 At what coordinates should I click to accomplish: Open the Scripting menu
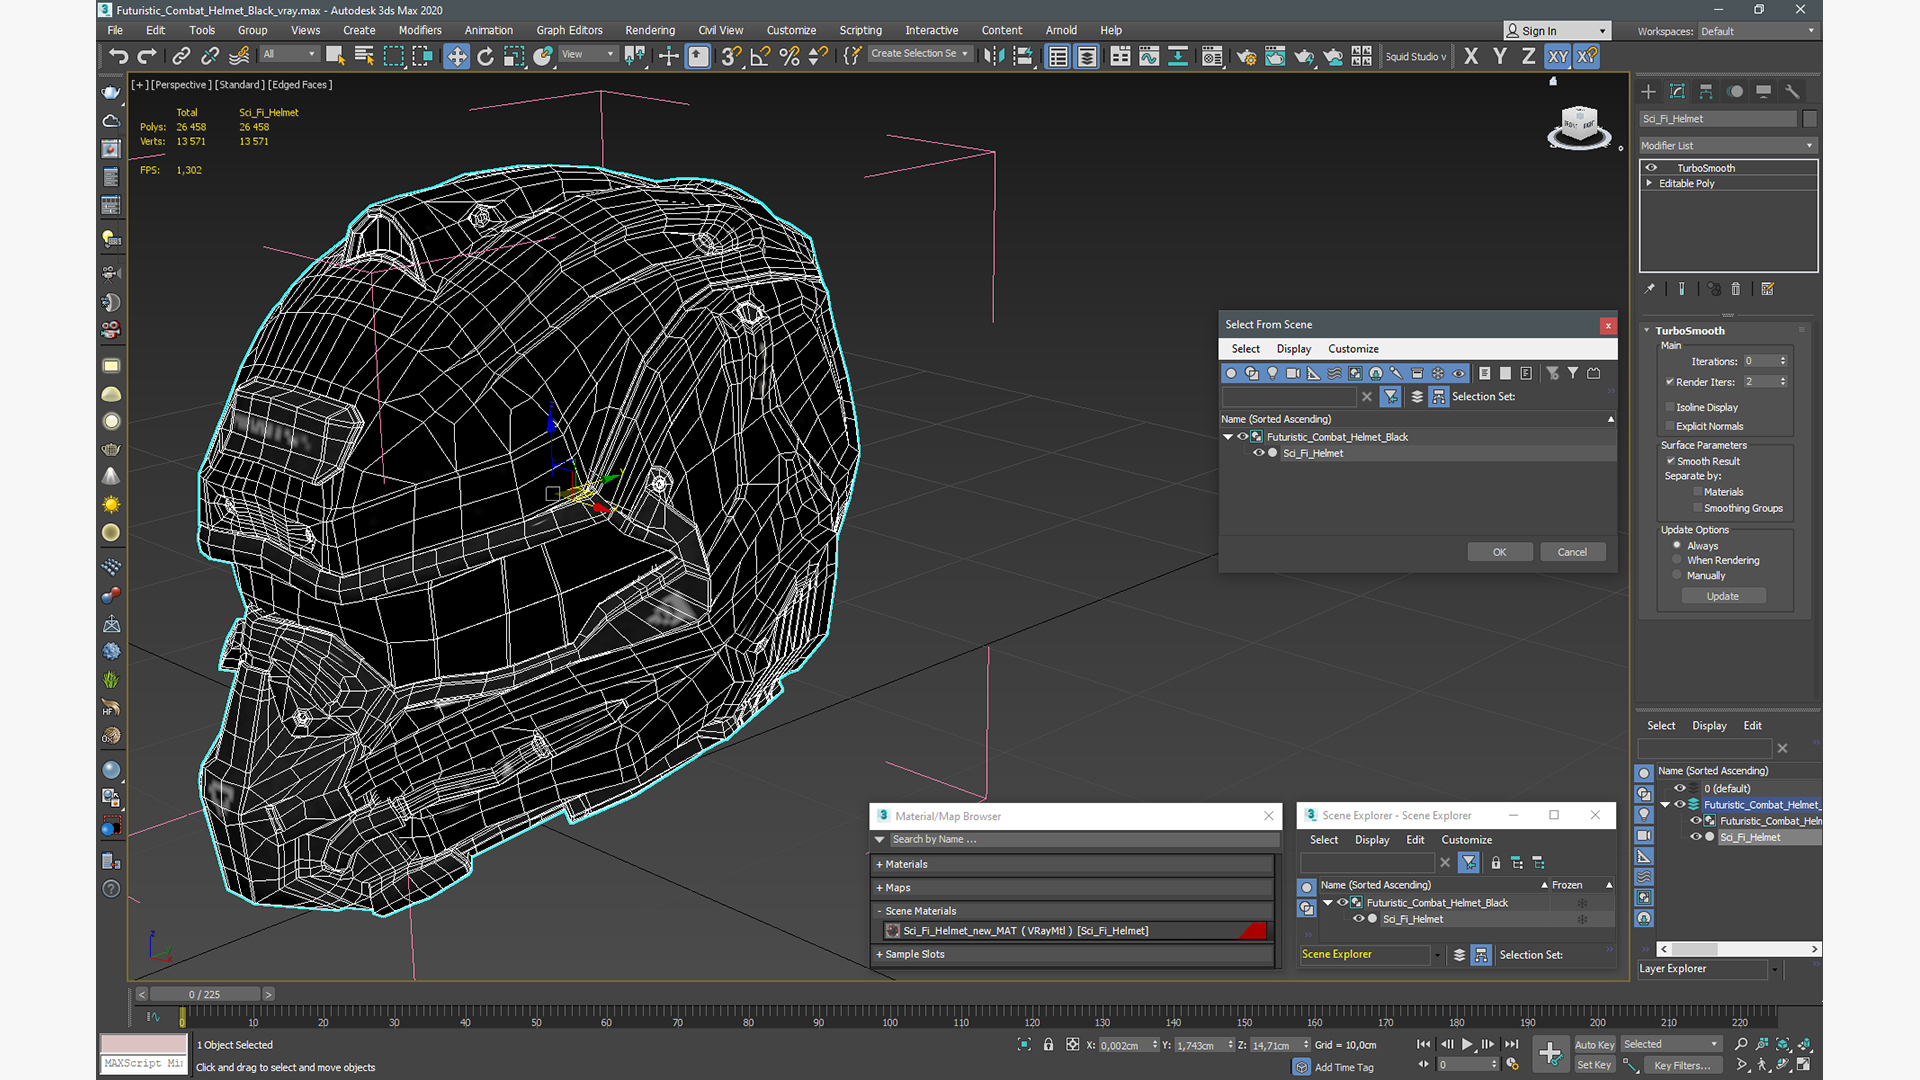[860, 30]
